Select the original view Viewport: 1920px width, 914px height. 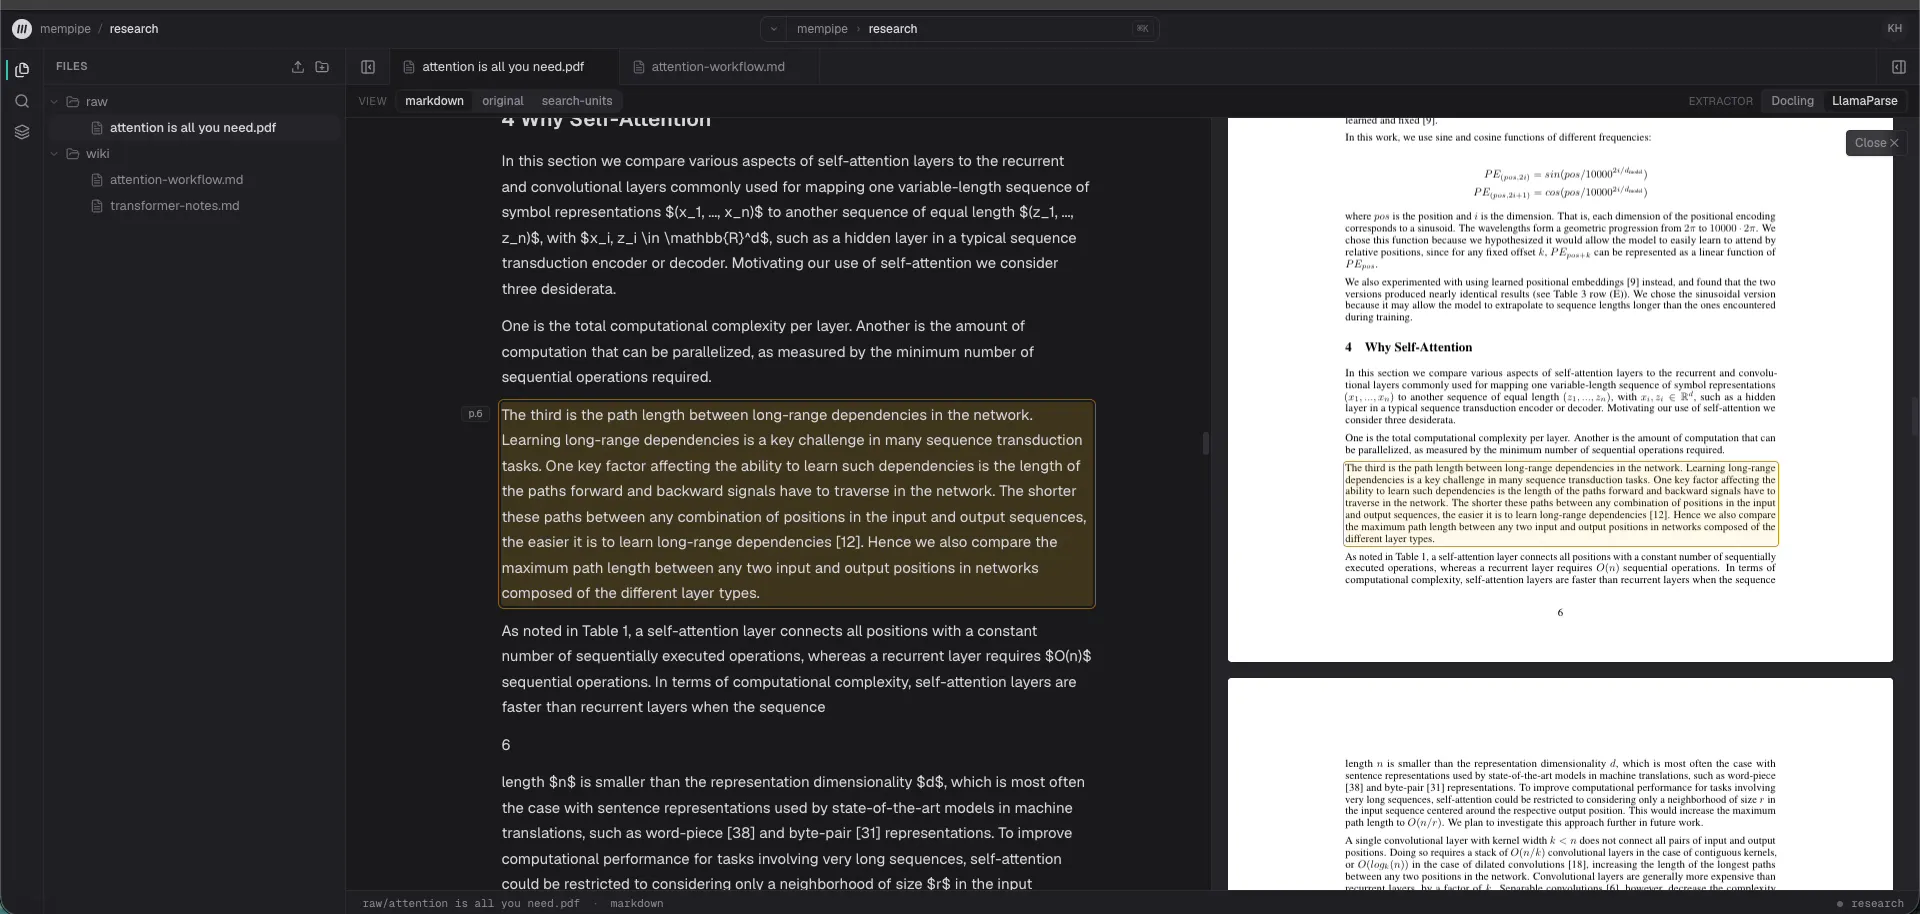pos(503,101)
